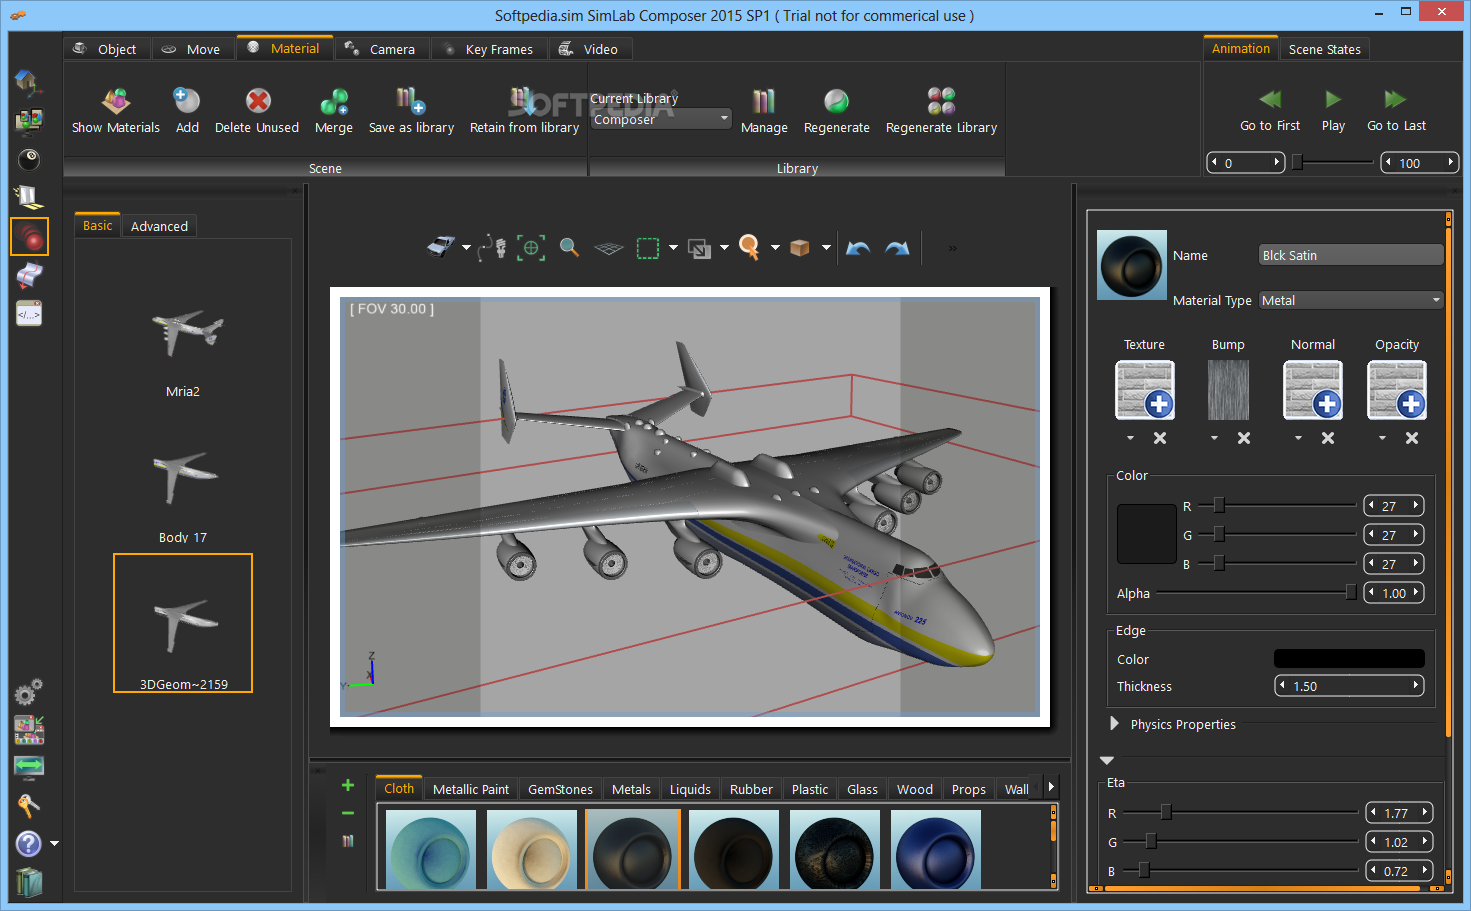Click the car view mode icon
1471x911 pixels.
(x=441, y=247)
